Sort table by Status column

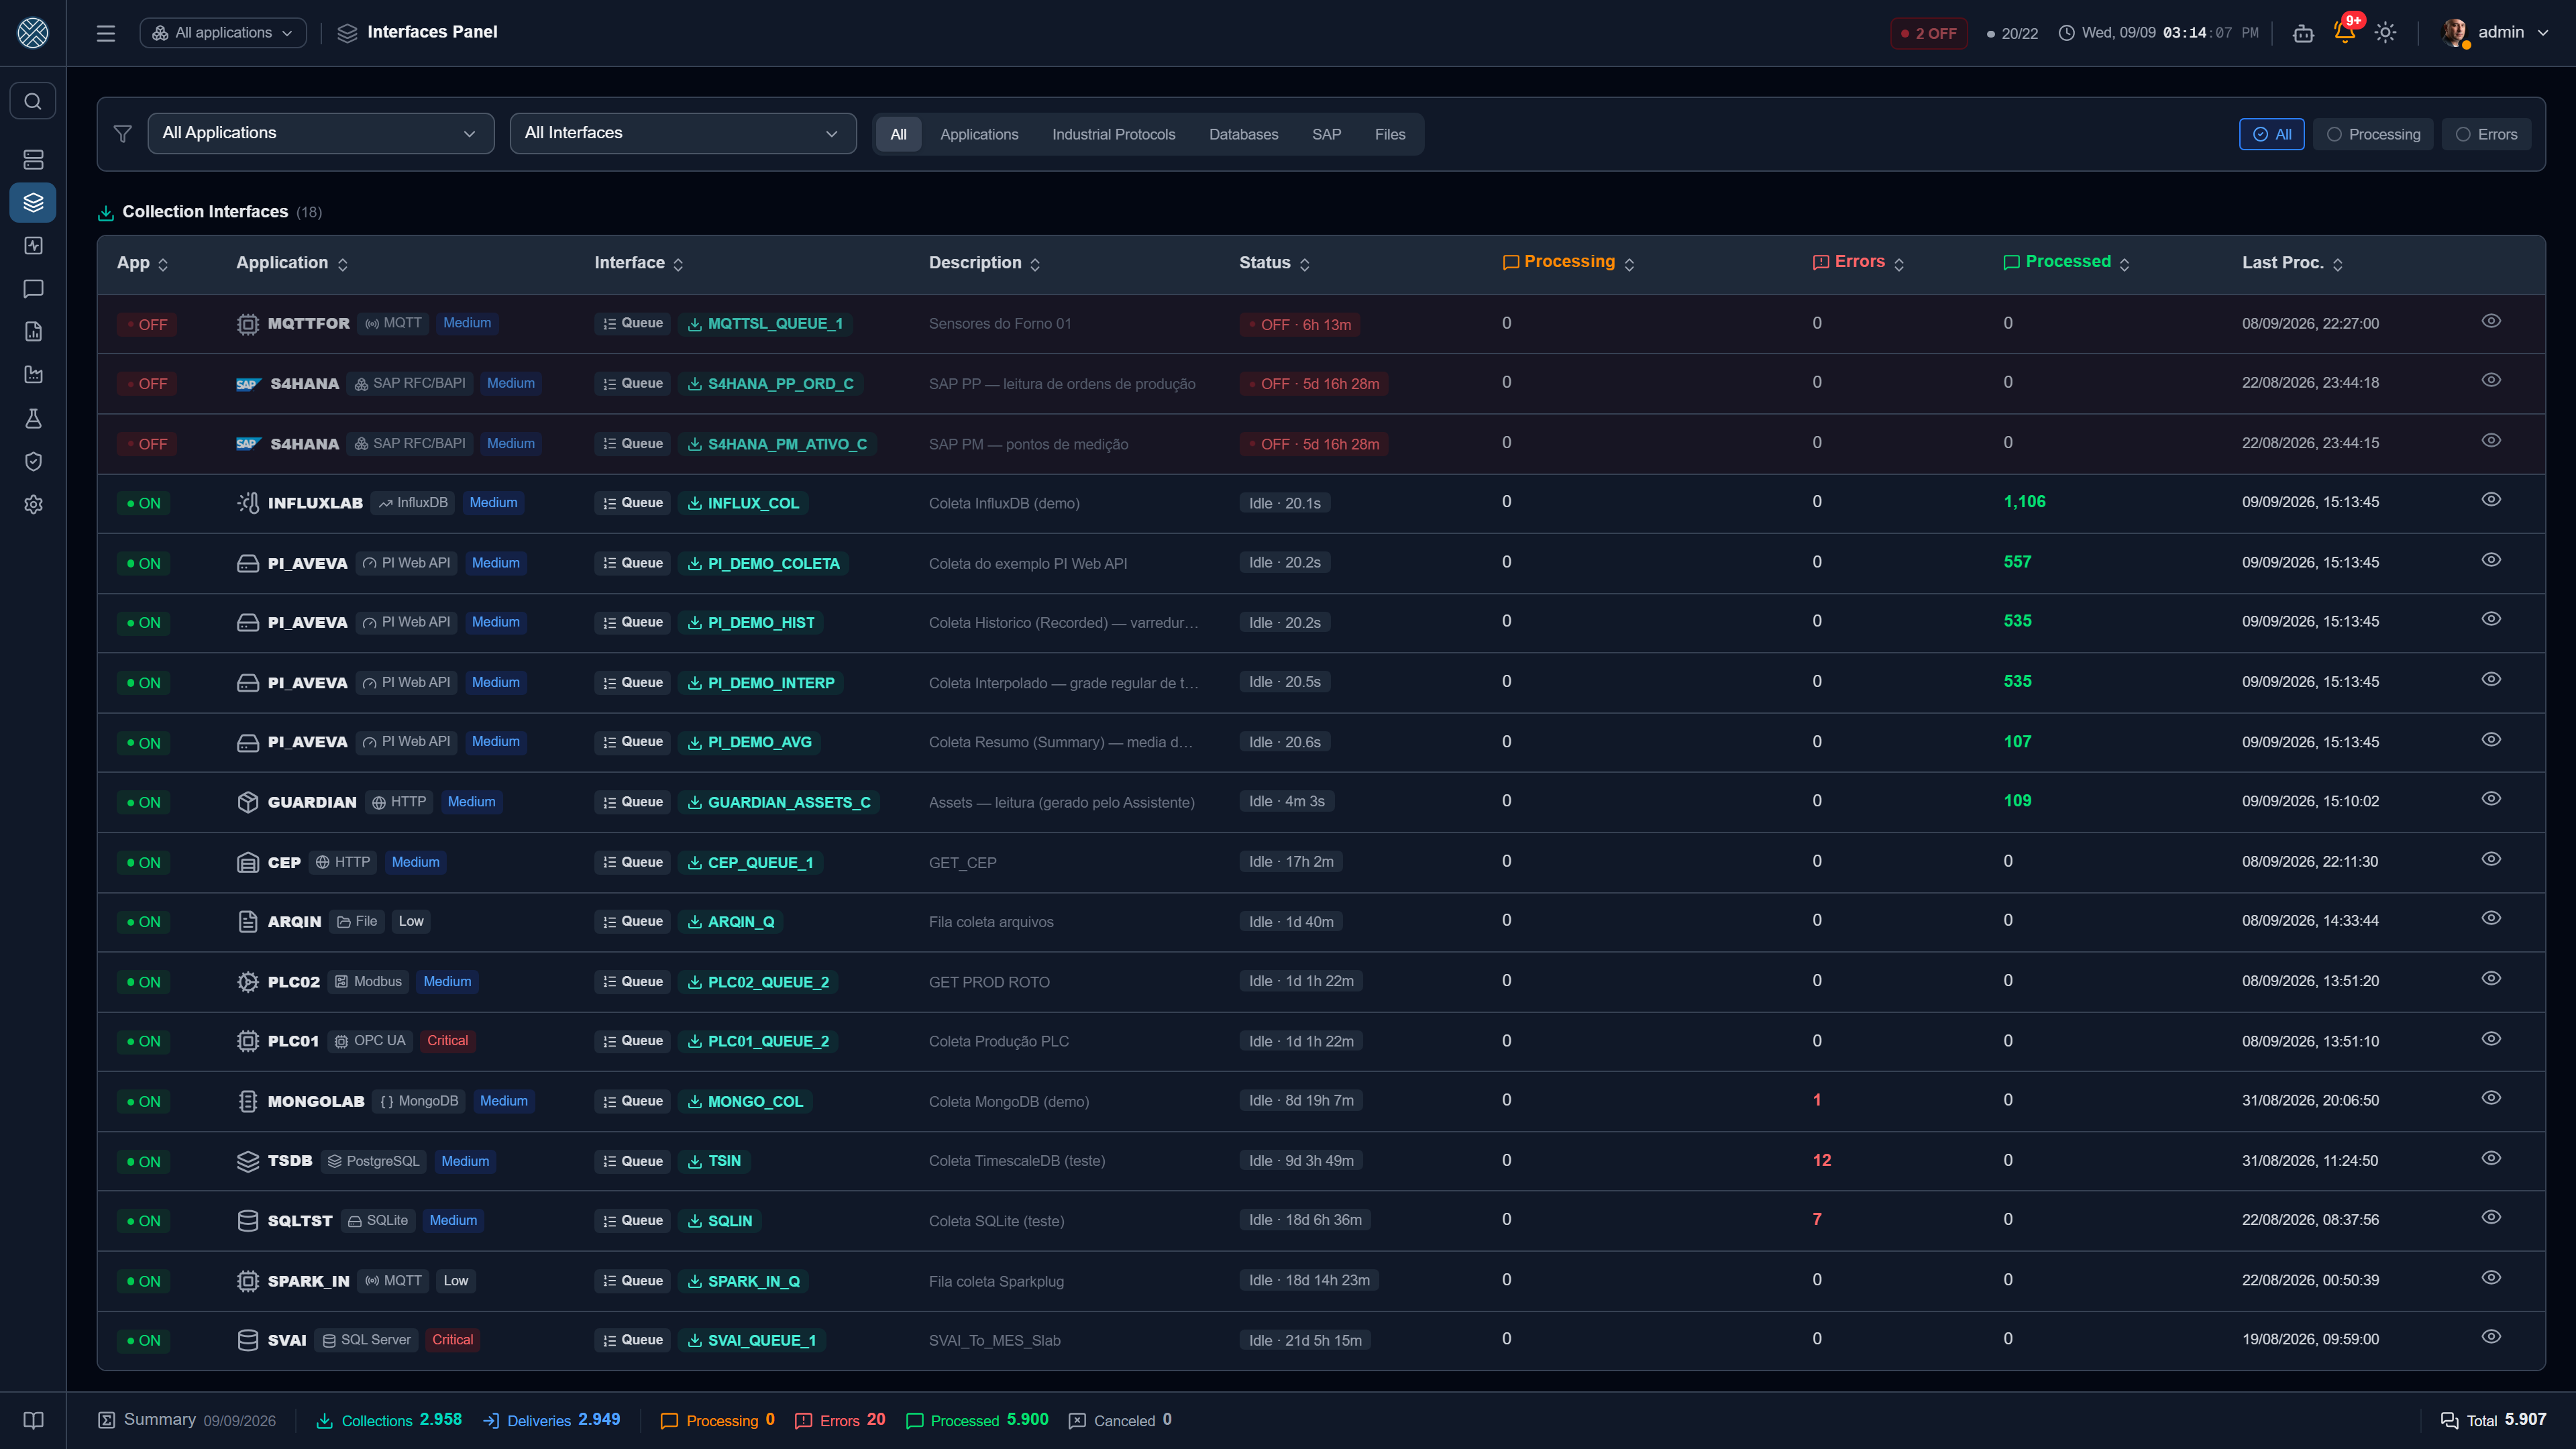pos(1274,263)
